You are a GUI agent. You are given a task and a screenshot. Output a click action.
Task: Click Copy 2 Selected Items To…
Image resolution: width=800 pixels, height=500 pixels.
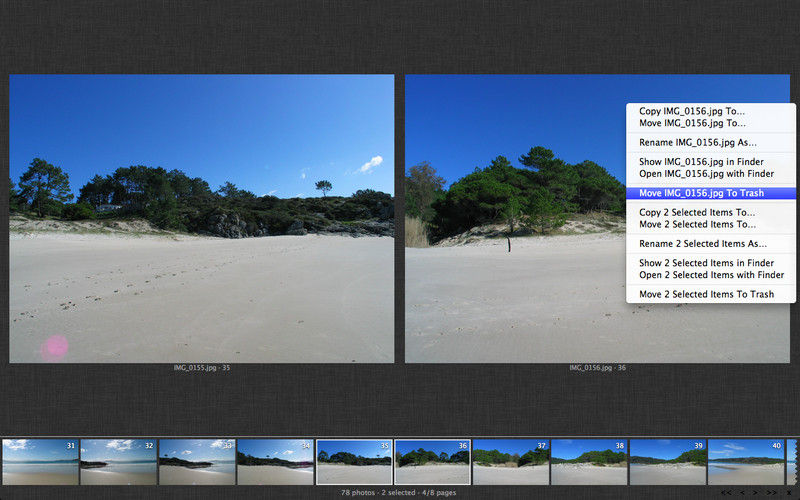click(x=697, y=212)
